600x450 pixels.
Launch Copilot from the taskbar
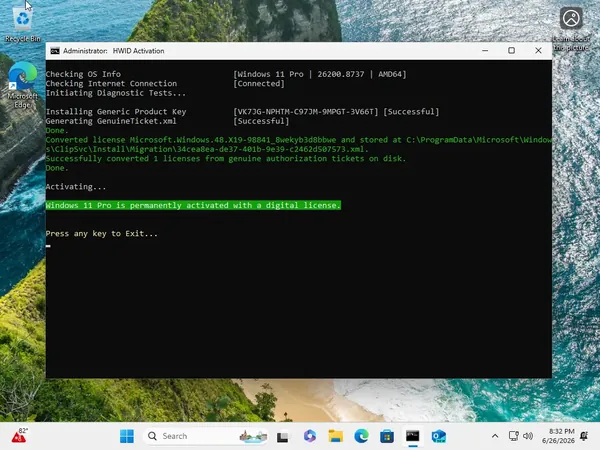click(x=310, y=436)
